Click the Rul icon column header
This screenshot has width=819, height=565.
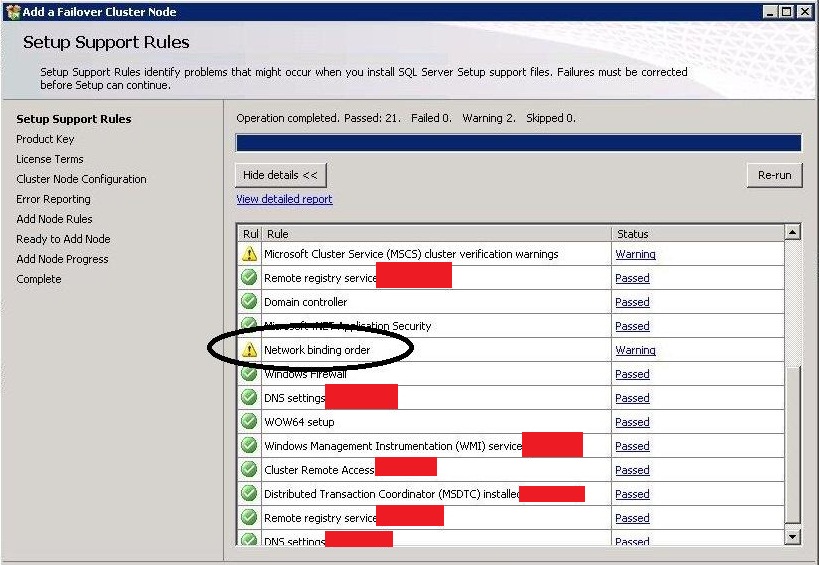(250, 233)
